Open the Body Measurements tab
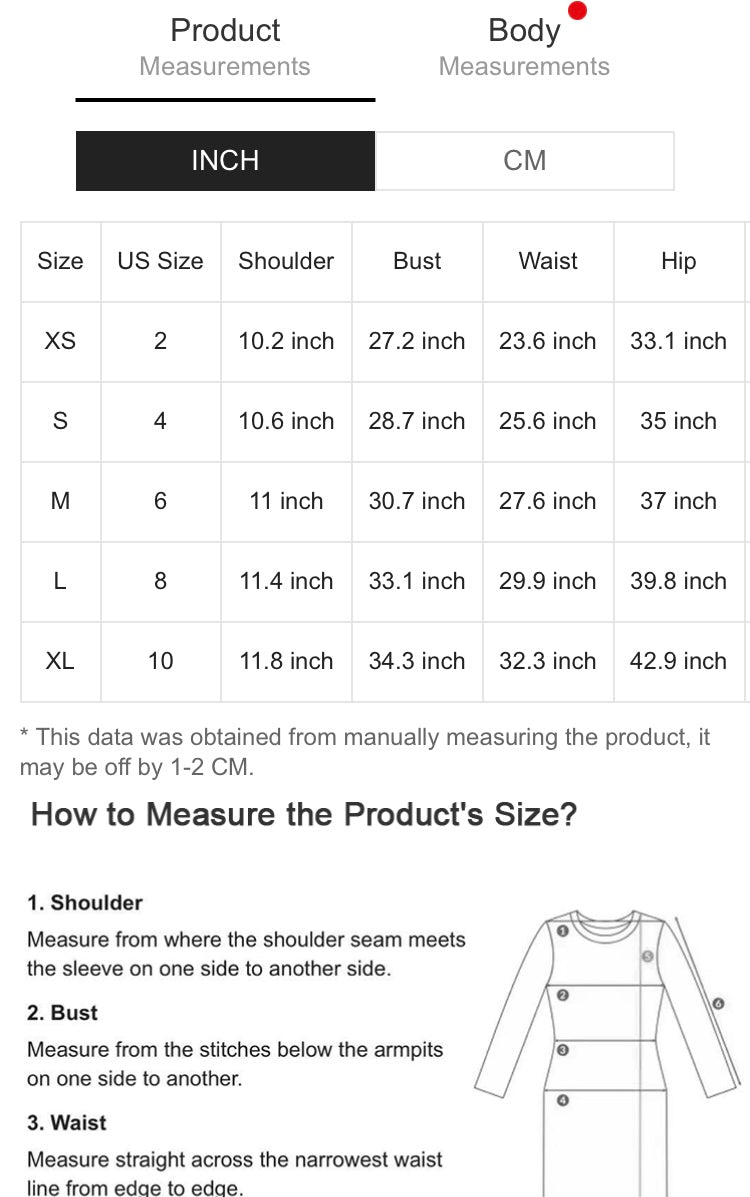The image size is (750, 1197). pos(524,47)
